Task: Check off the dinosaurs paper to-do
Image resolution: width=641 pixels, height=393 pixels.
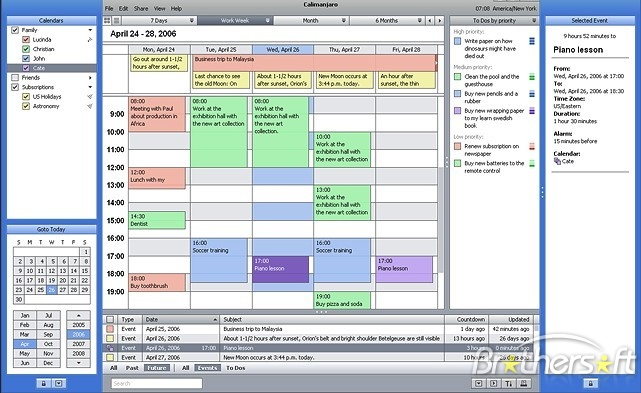Action: [457, 41]
